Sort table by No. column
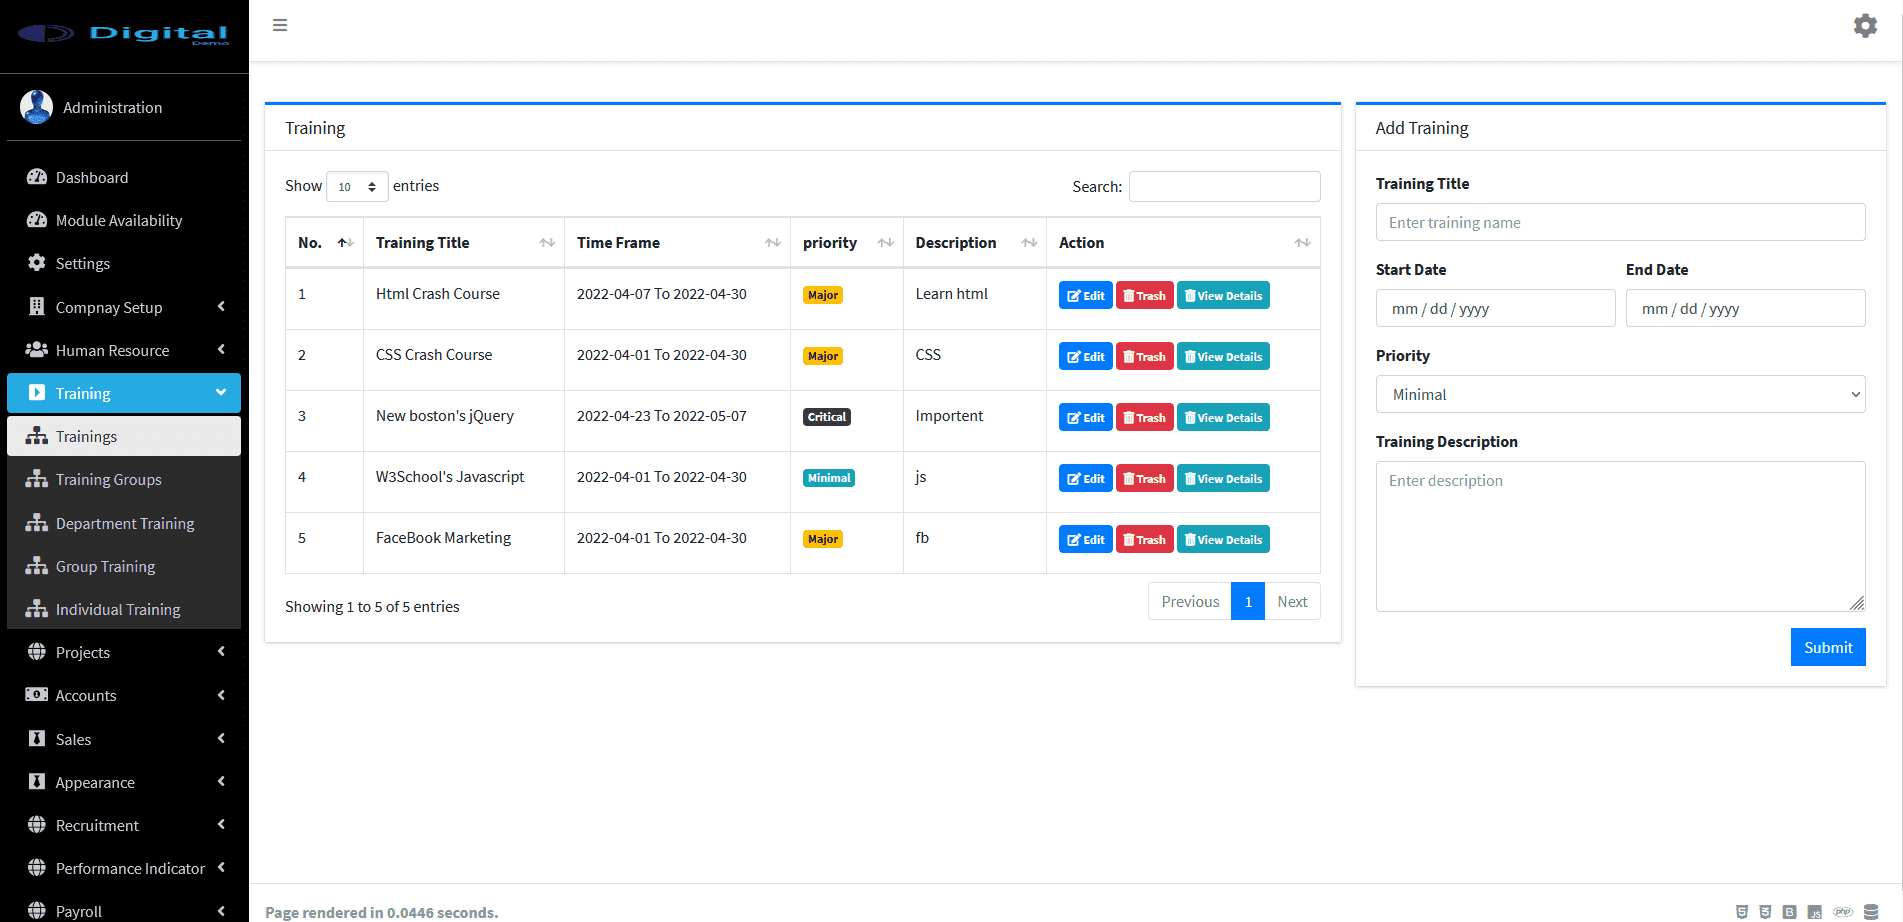Image resolution: width=1903 pixels, height=922 pixels. [x=345, y=243]
